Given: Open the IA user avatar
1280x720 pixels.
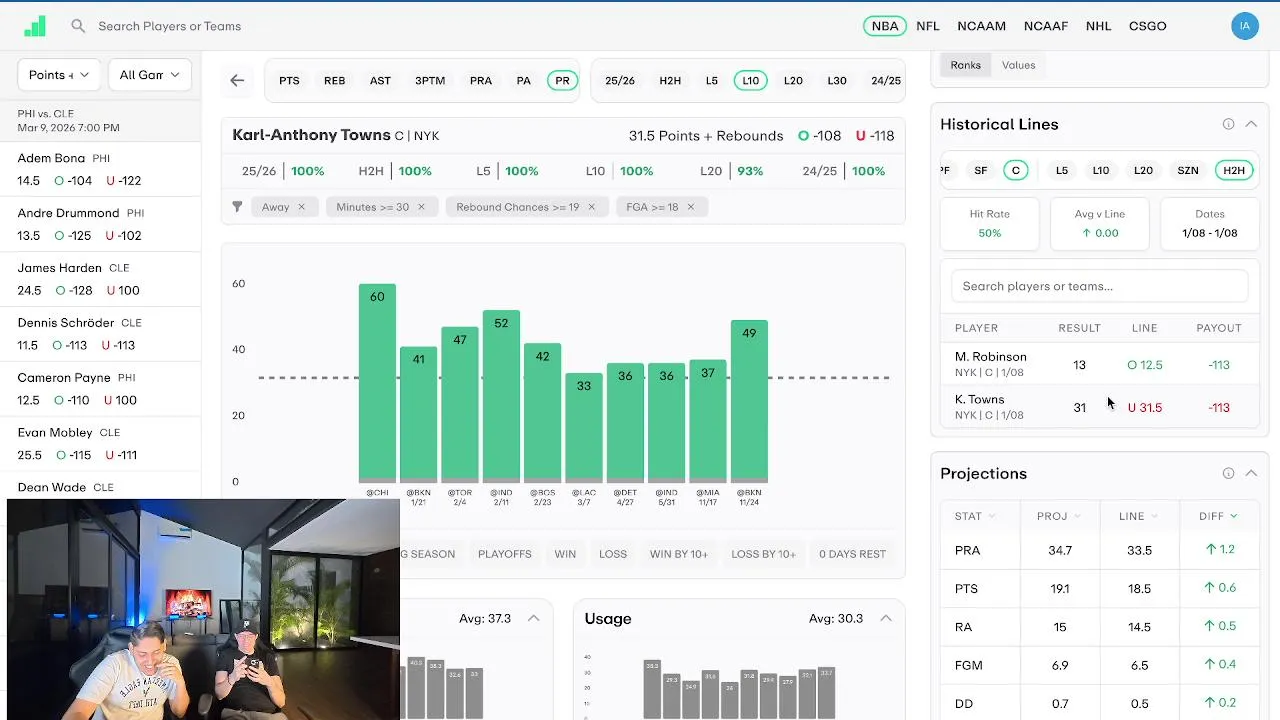Looking at the screenshot, I should [x=1245, y=26].
